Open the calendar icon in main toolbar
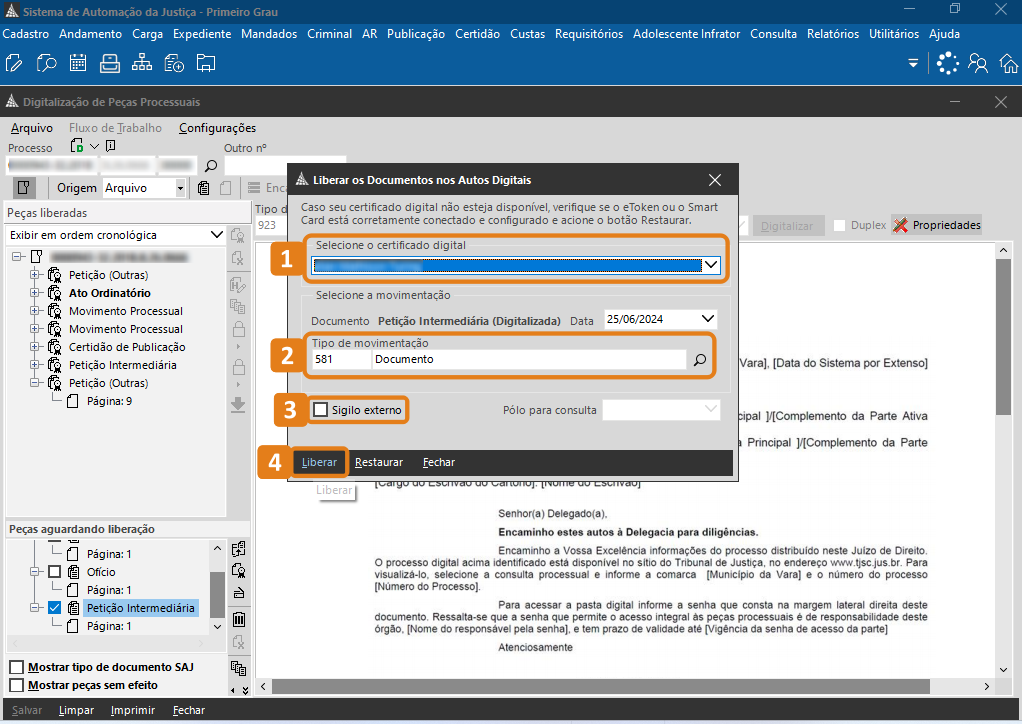 tap(78, 63)
